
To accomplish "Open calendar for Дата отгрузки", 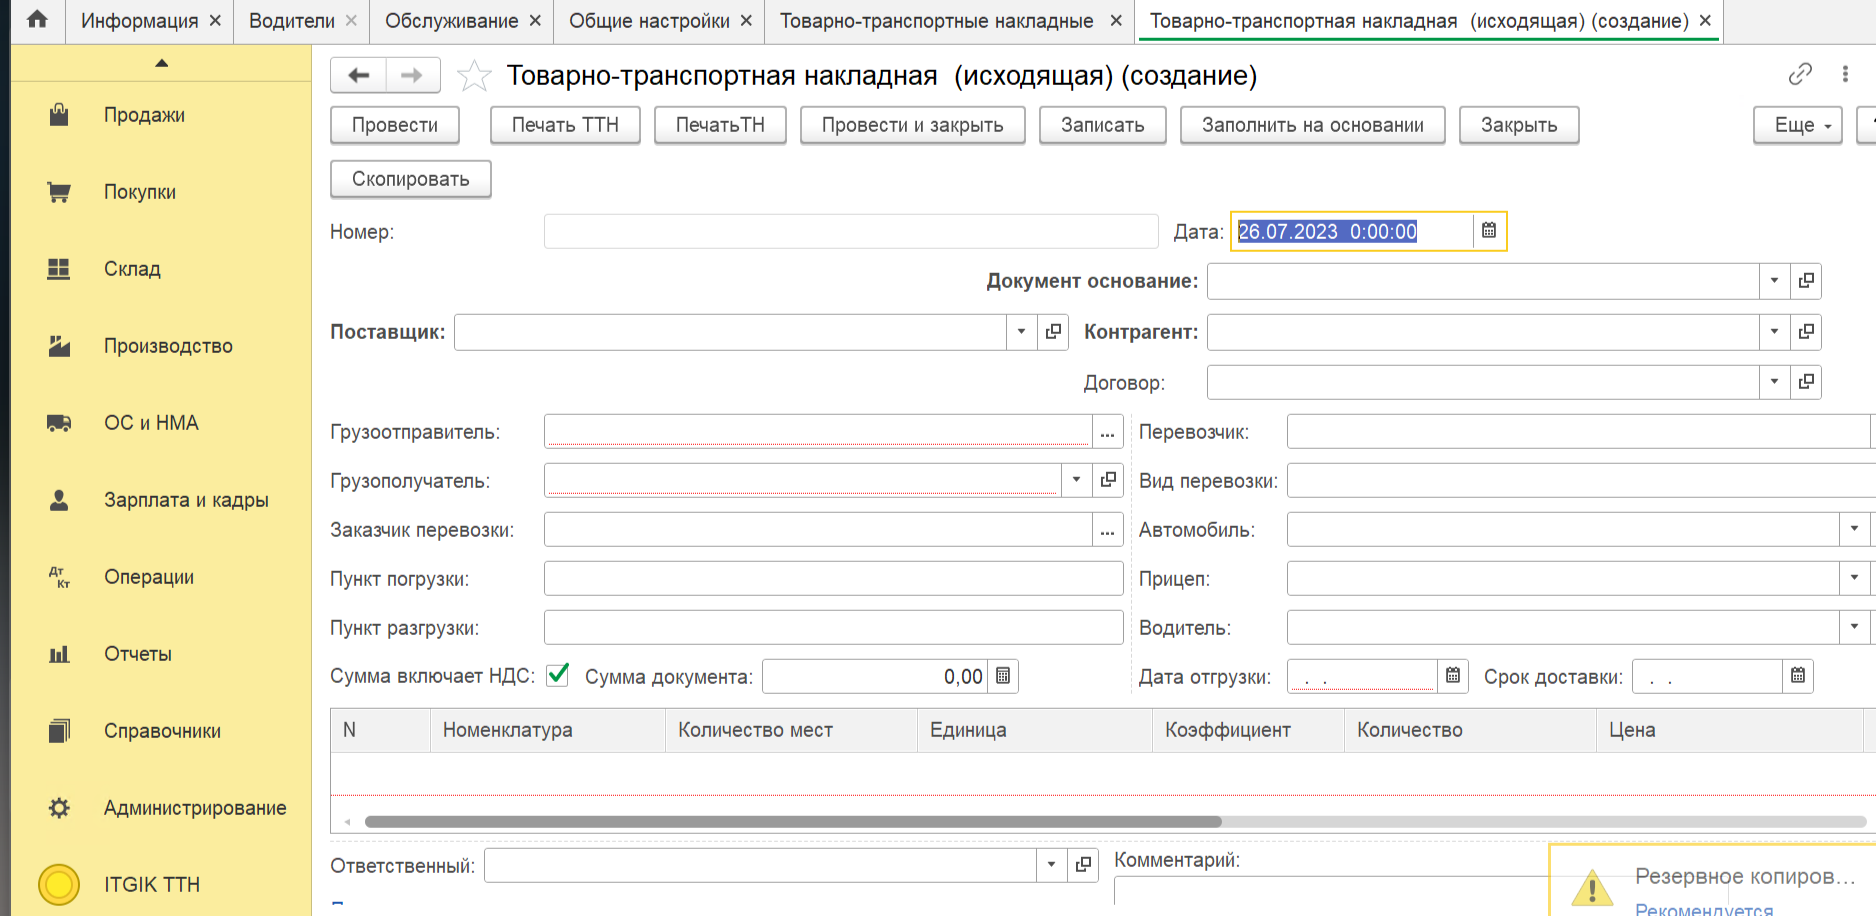I will 1453,676.
